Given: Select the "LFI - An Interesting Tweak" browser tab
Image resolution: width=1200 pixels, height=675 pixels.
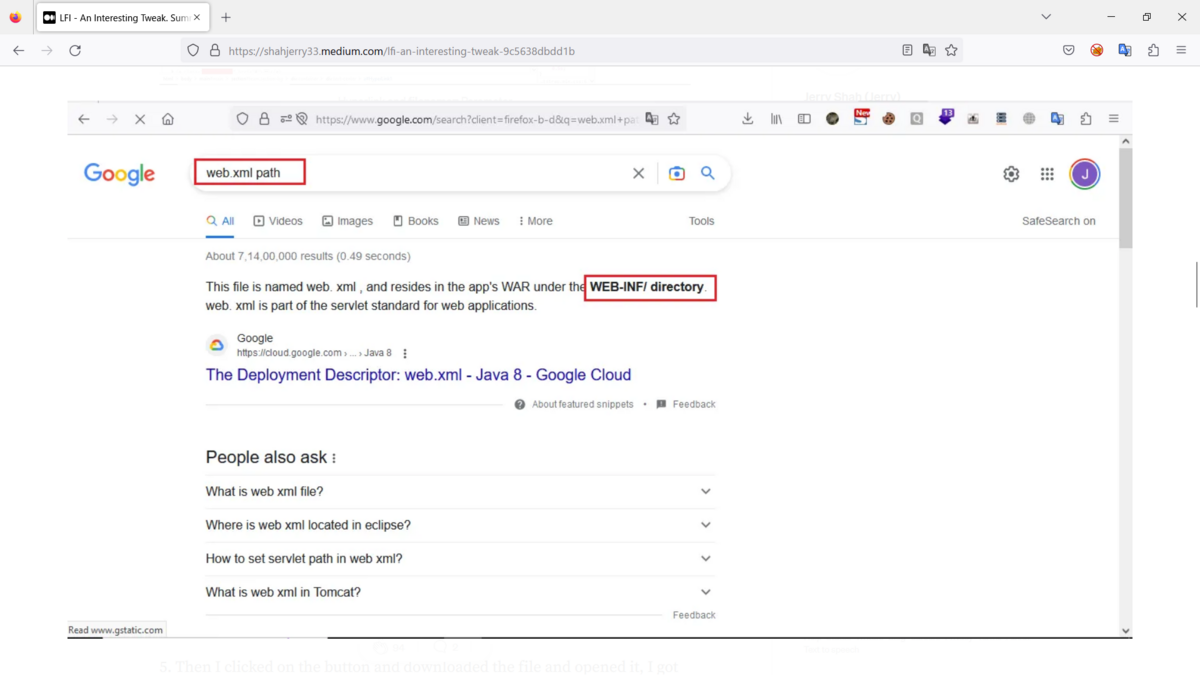Looking at the screenshot, I should (122, 17).
